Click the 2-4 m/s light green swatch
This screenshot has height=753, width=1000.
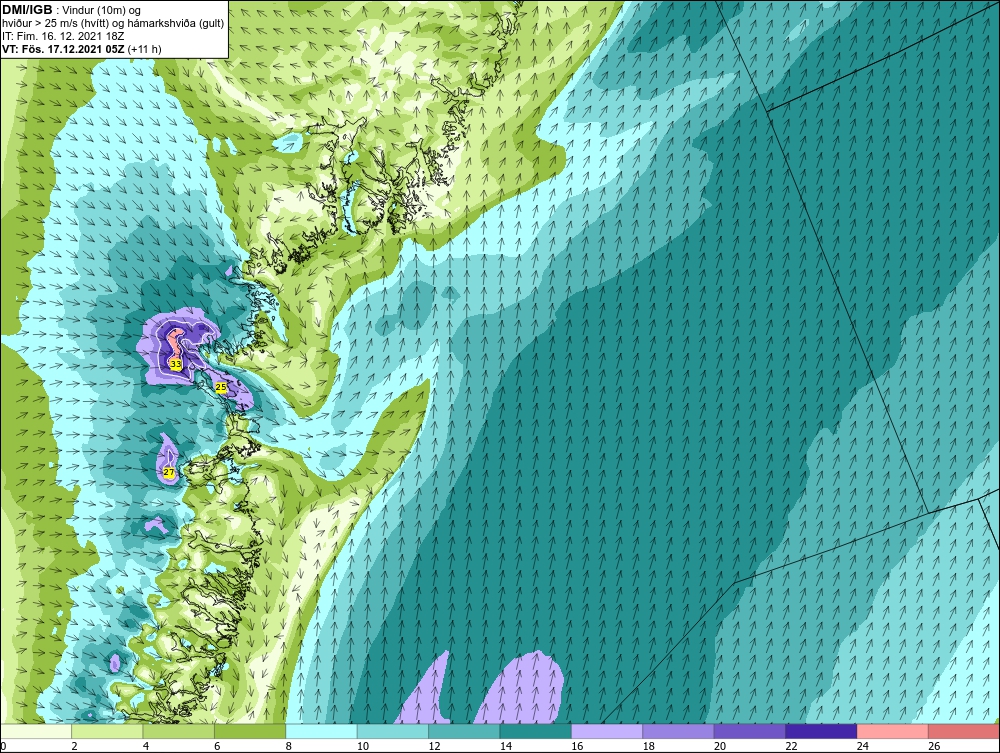108,731
